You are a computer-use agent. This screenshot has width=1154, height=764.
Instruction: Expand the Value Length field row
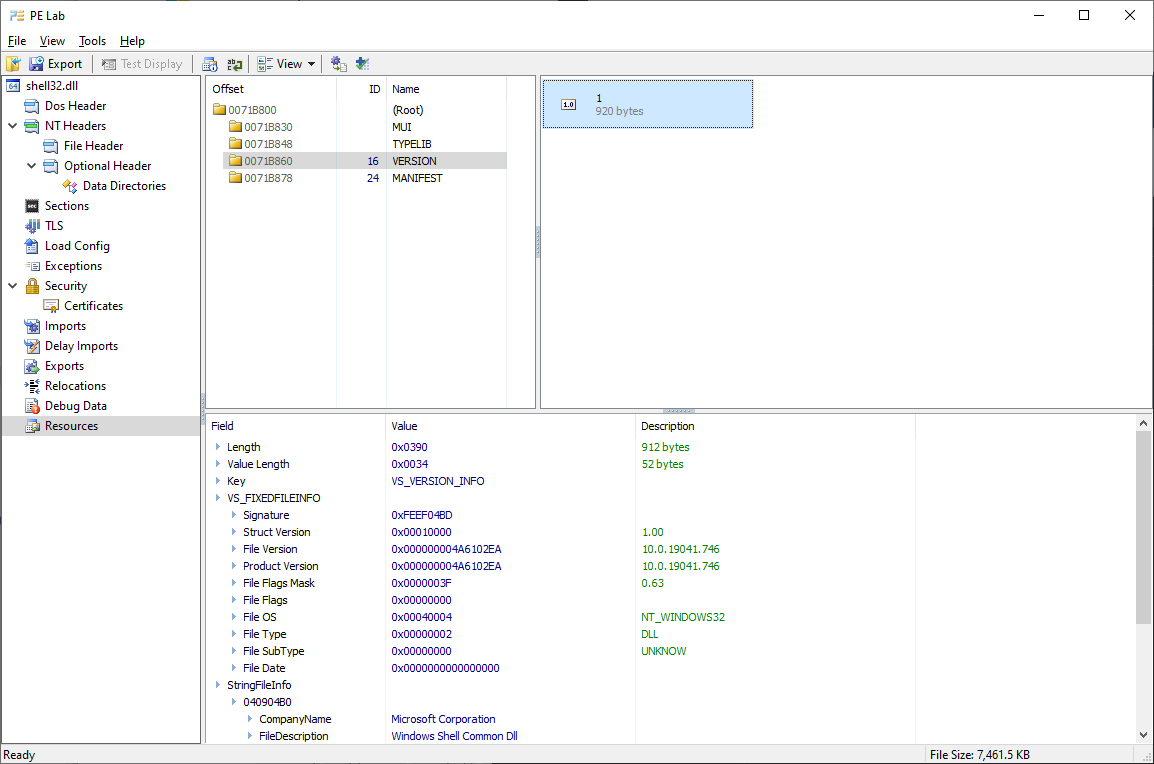tap(218, 464)
